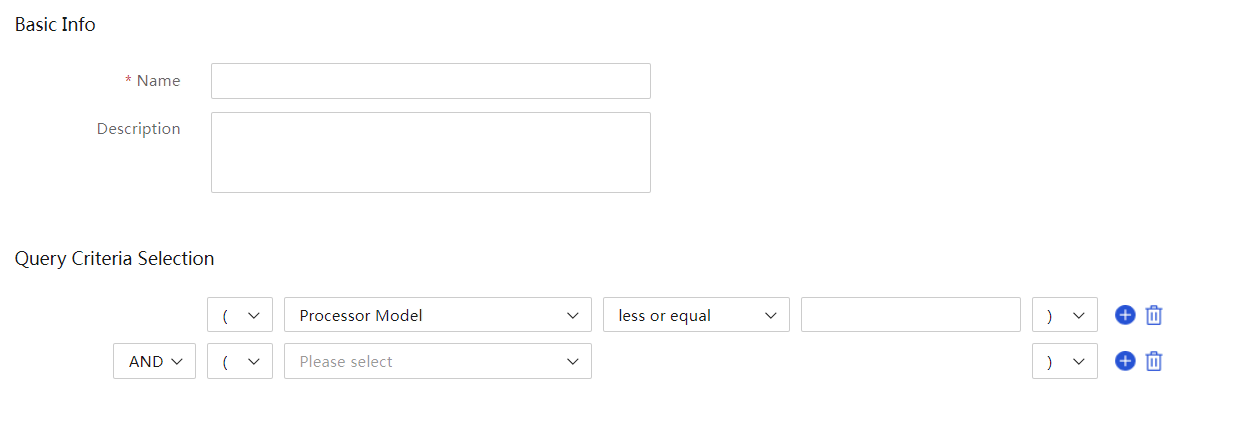
Task: Delete the Processor Model criteria row
Action: coord(1154,315)
